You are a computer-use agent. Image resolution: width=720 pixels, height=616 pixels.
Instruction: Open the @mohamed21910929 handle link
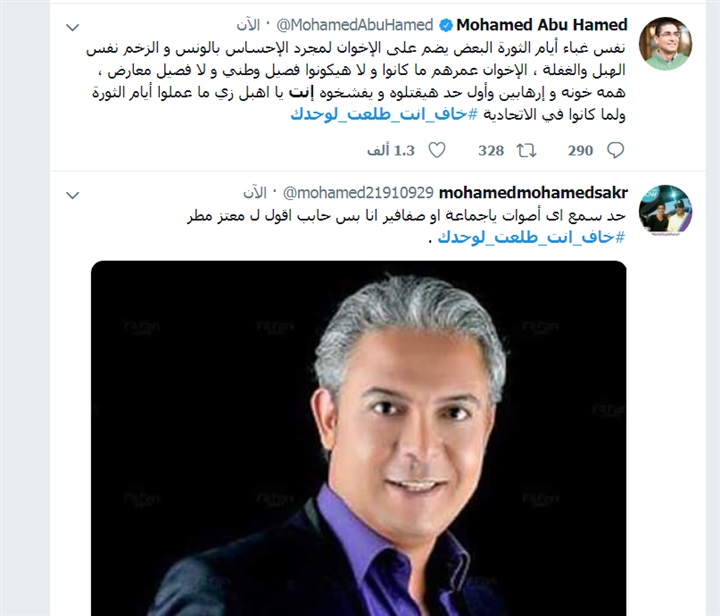pos(358,193)
